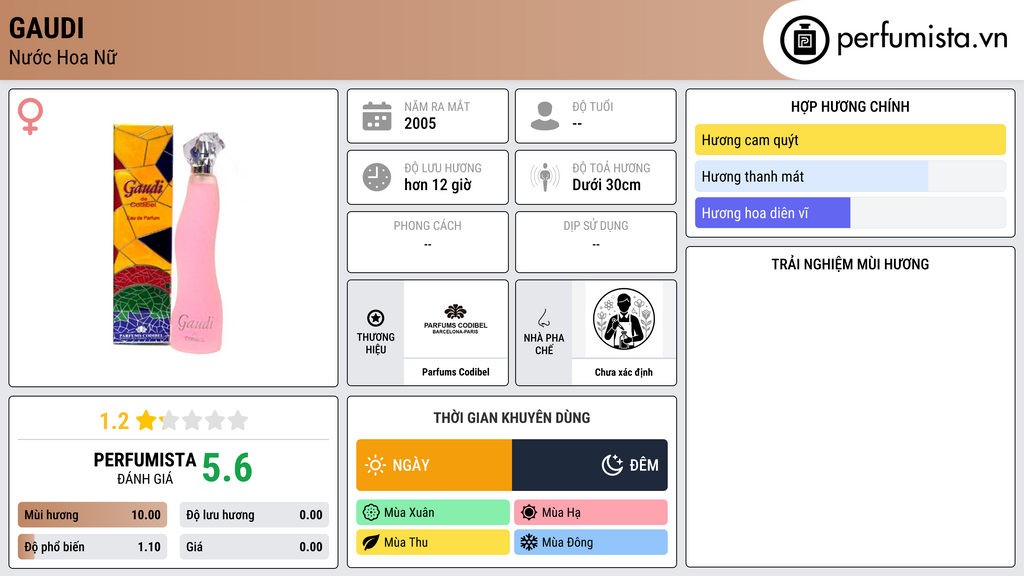Click the clock icon for Độ Lưu Hương
Viewport: 1024px width, 576px height.
pyautogui.click(x=377, y=177)
